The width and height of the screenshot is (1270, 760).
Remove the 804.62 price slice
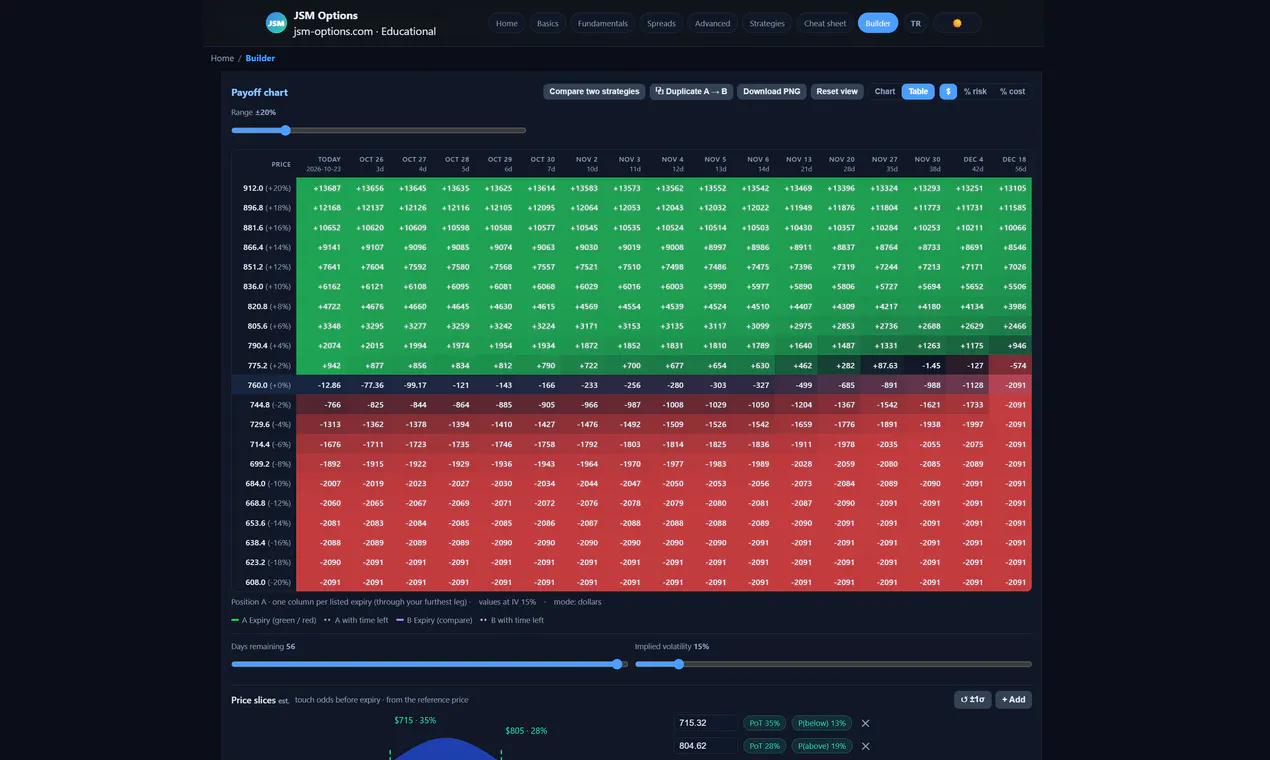pos(866,746)
